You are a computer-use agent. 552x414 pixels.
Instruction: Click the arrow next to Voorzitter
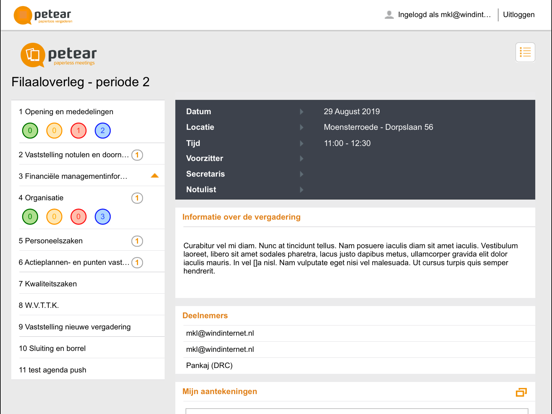pos(301,158)
